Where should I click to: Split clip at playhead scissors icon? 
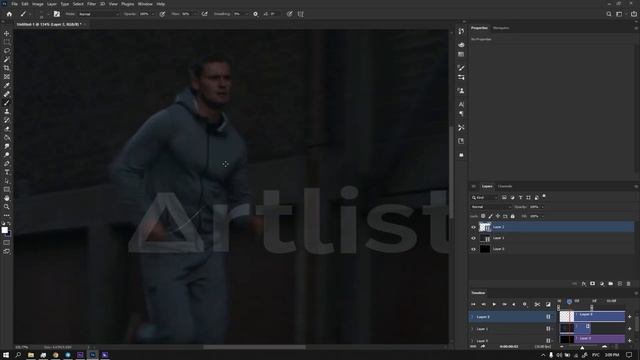pos(537,304)
